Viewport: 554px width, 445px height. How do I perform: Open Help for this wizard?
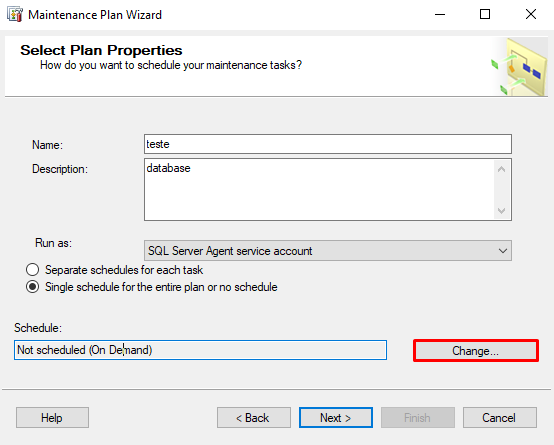tap(52, 418)
